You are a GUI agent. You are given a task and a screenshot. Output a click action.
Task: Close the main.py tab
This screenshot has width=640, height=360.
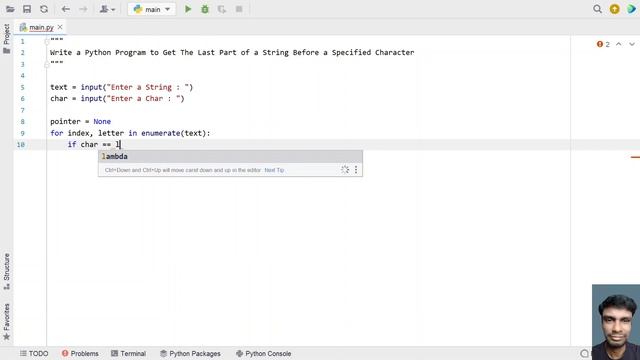pyautogui.click(x=60, y=27)
